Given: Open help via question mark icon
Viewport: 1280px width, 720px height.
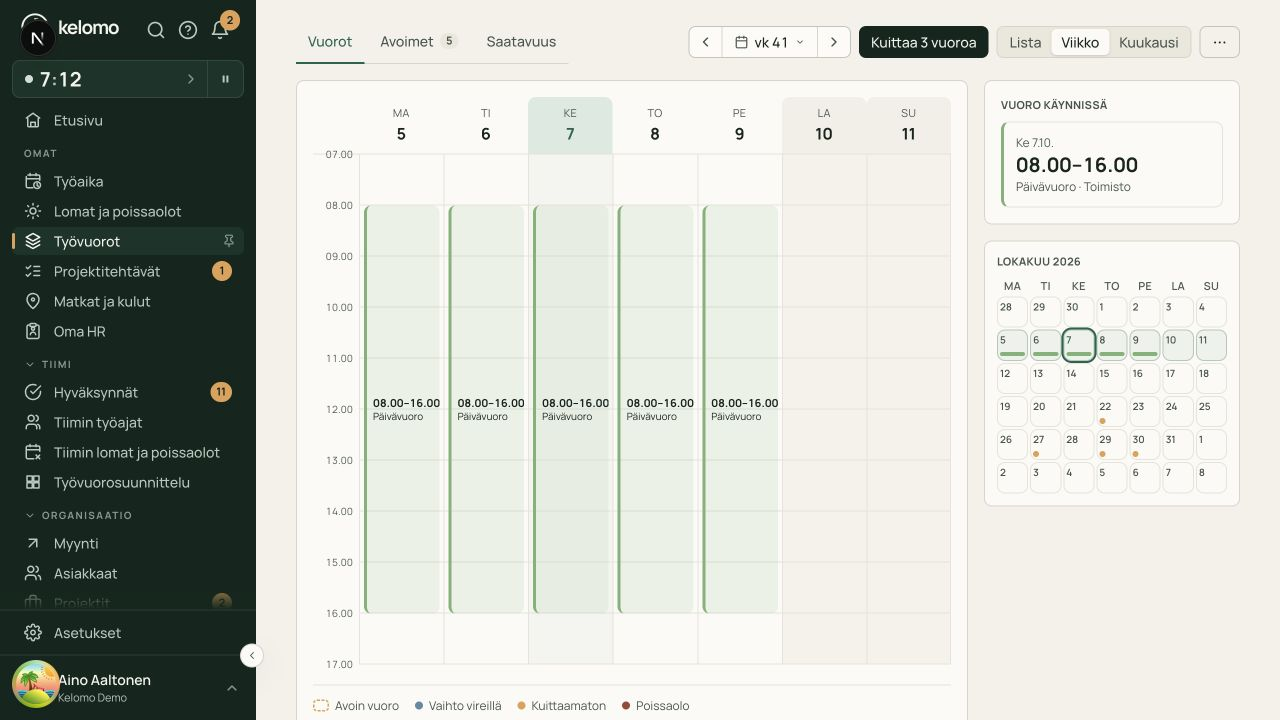Looking at the screenshot, I should click(188, 30).
